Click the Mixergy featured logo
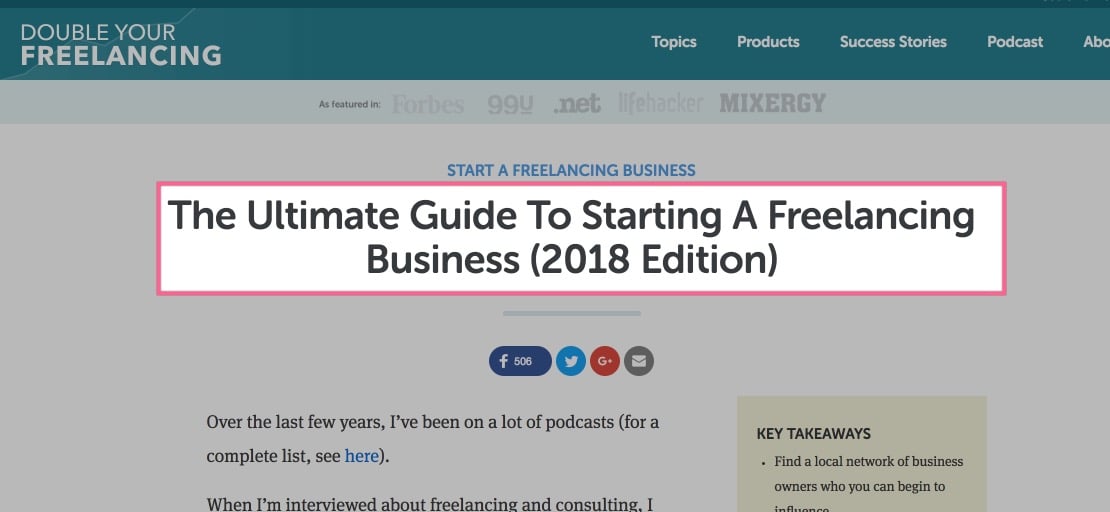Image resolution: width=1110 pixels, height=512 pixels. pos(773,103)
